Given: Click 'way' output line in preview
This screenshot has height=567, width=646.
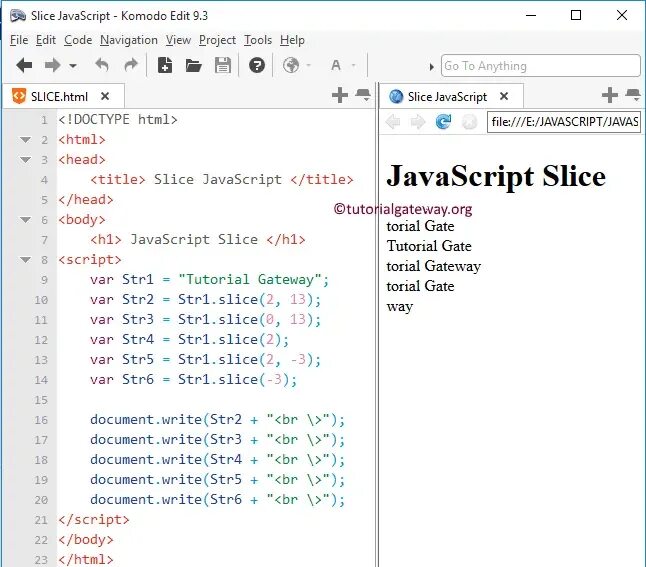Looking at the screenshot, I should pos(400,307).
